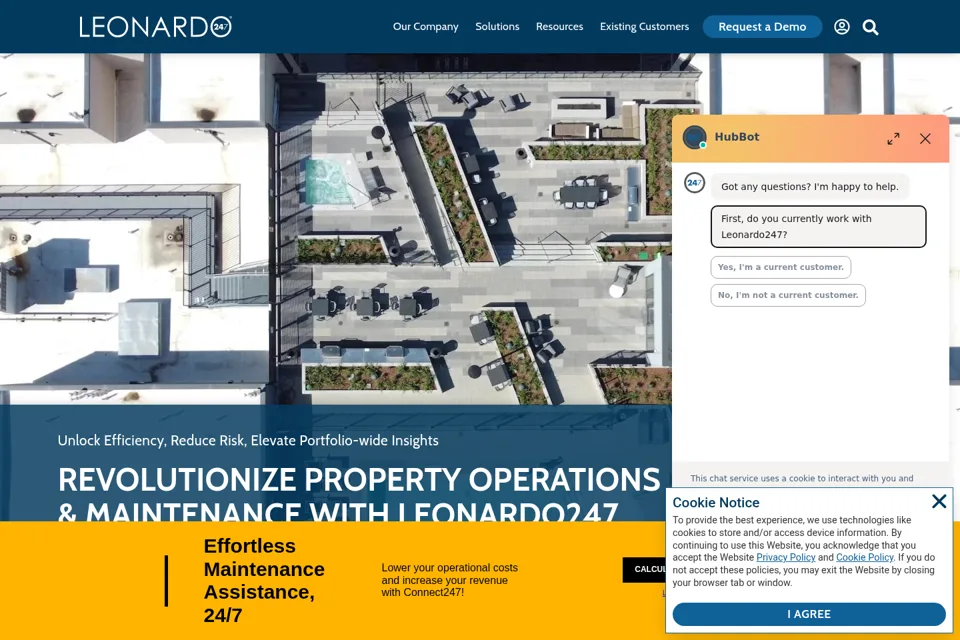Open the Our Company menu
Image resolution: width=960 pixels, height=640 pixels.
[x=426, y=27]
